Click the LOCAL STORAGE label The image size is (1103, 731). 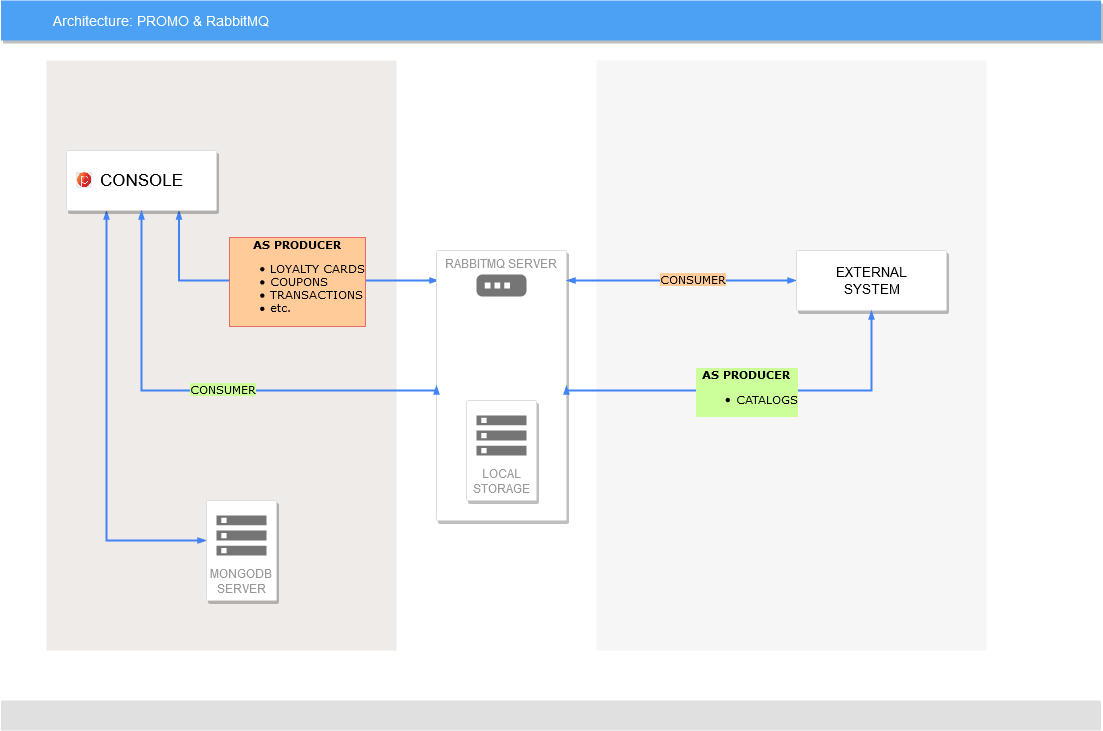[501, 481]
